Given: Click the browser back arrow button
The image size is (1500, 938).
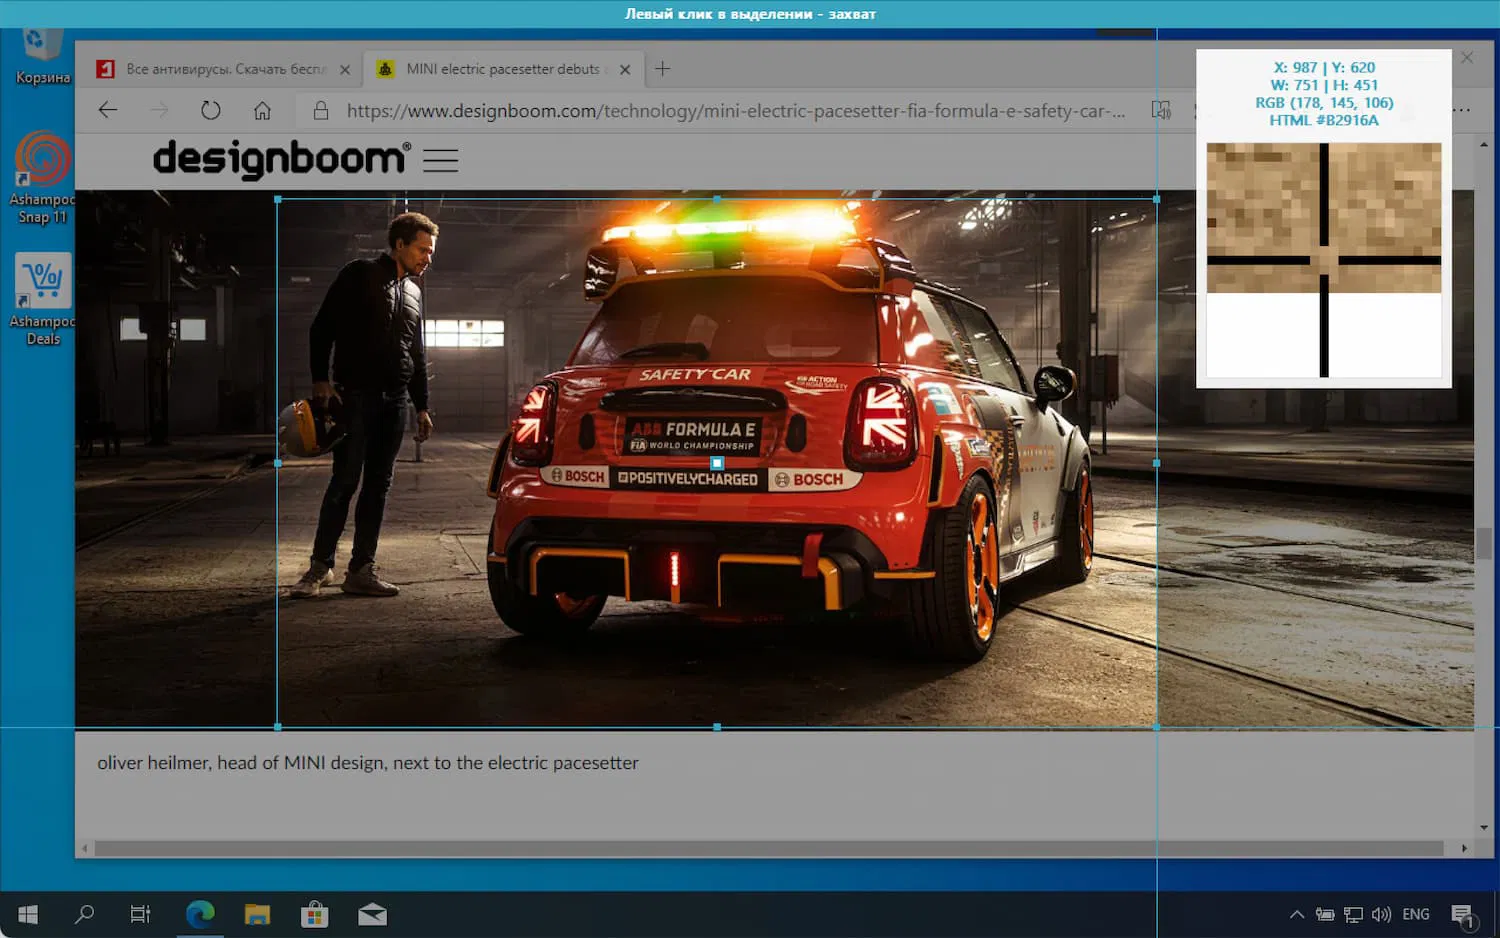Looking at the screenshot, I should coord(108,111).
